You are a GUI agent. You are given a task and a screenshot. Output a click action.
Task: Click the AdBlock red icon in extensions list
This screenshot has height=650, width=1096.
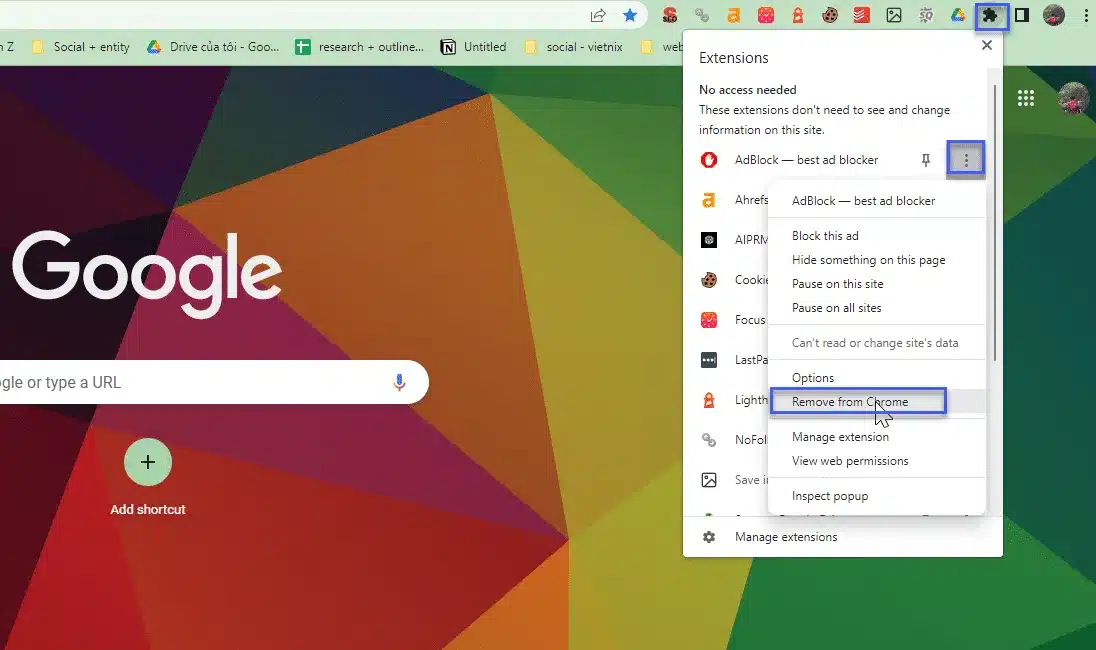click(709, 160)
